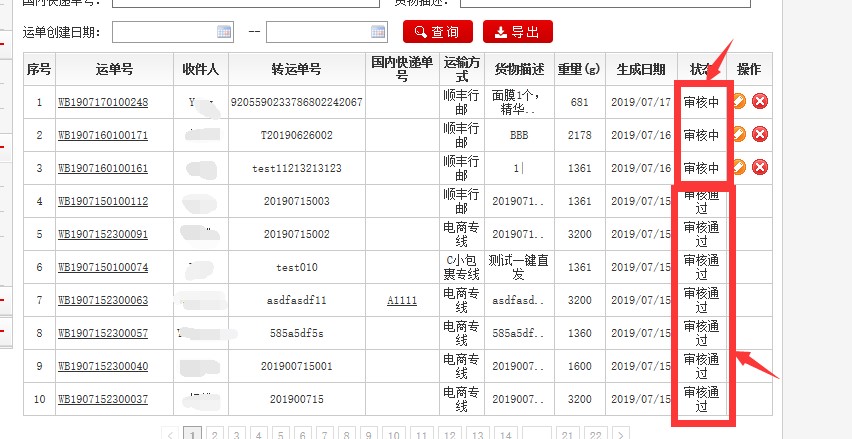This screenshot has width=852, height=439.
Task: Go to page 5 in pagination
Action: 280,435
